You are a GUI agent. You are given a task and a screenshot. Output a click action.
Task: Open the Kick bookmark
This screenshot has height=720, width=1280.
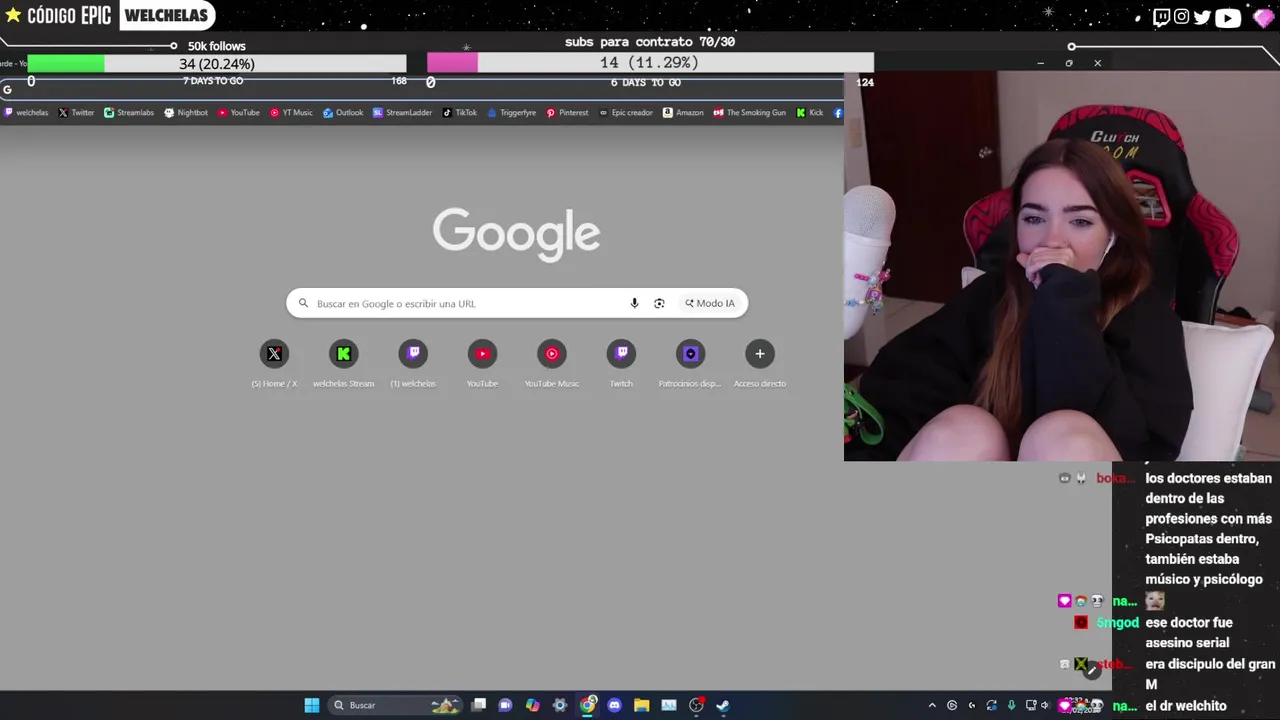[x=810, y=113]
